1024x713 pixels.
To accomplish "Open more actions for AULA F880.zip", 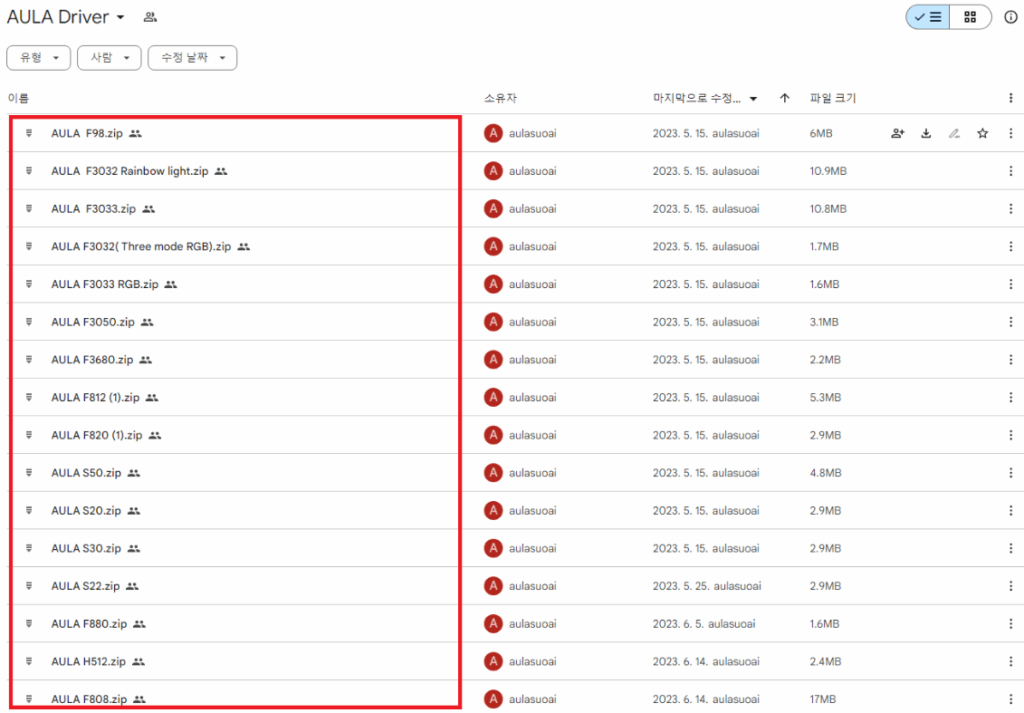I will (1010, 624).
